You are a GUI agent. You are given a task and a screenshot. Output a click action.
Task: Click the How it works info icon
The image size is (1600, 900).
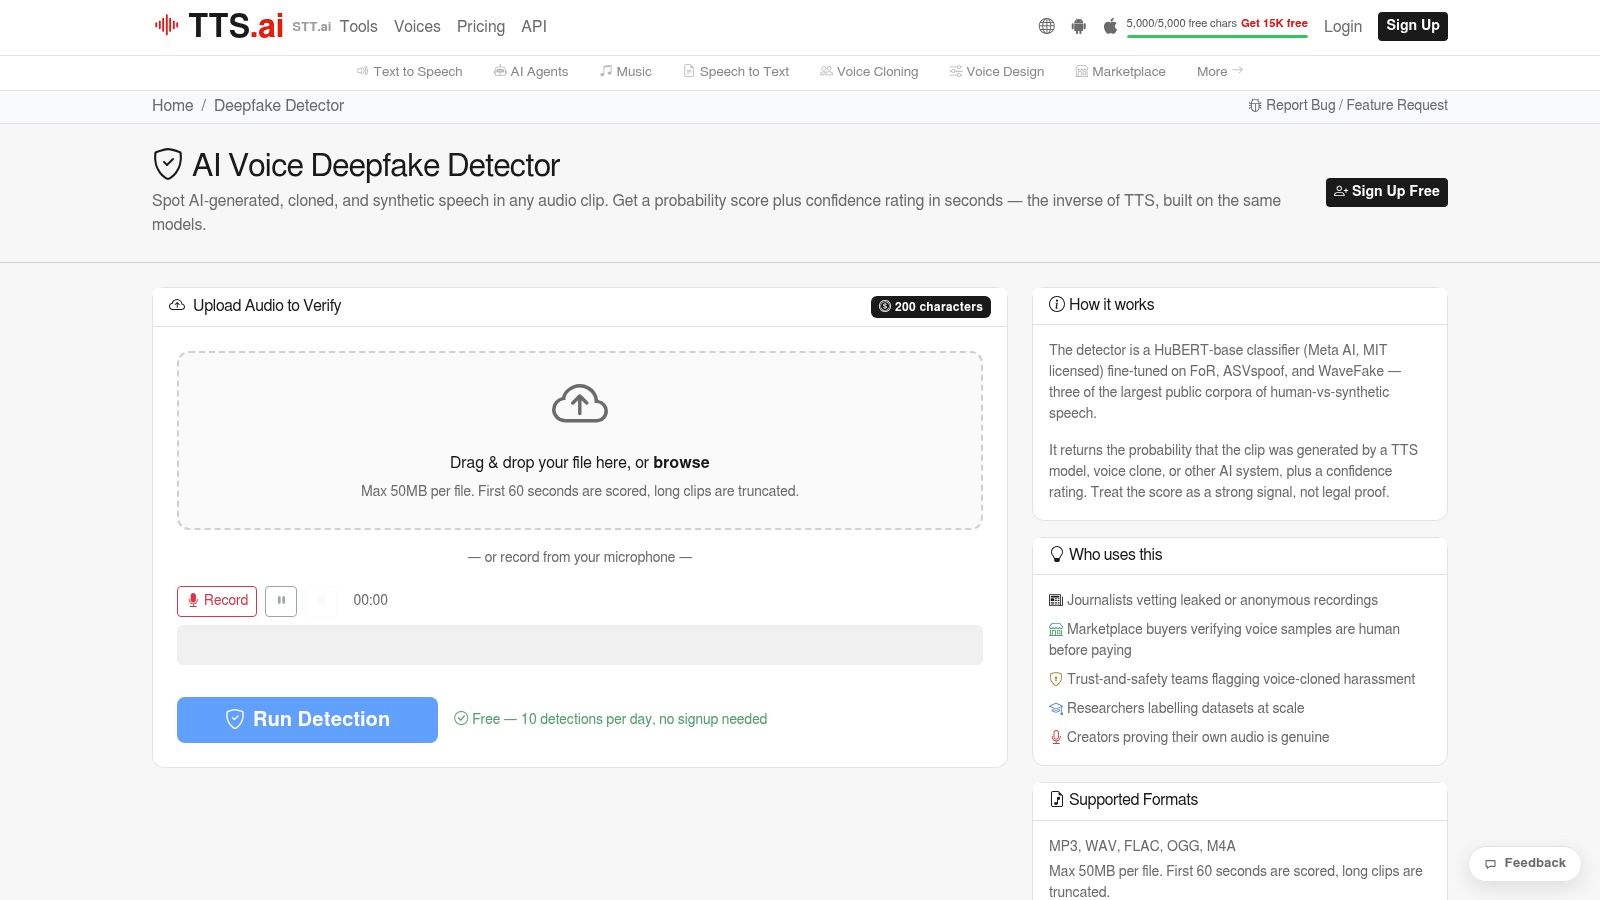coord(1056,305)
